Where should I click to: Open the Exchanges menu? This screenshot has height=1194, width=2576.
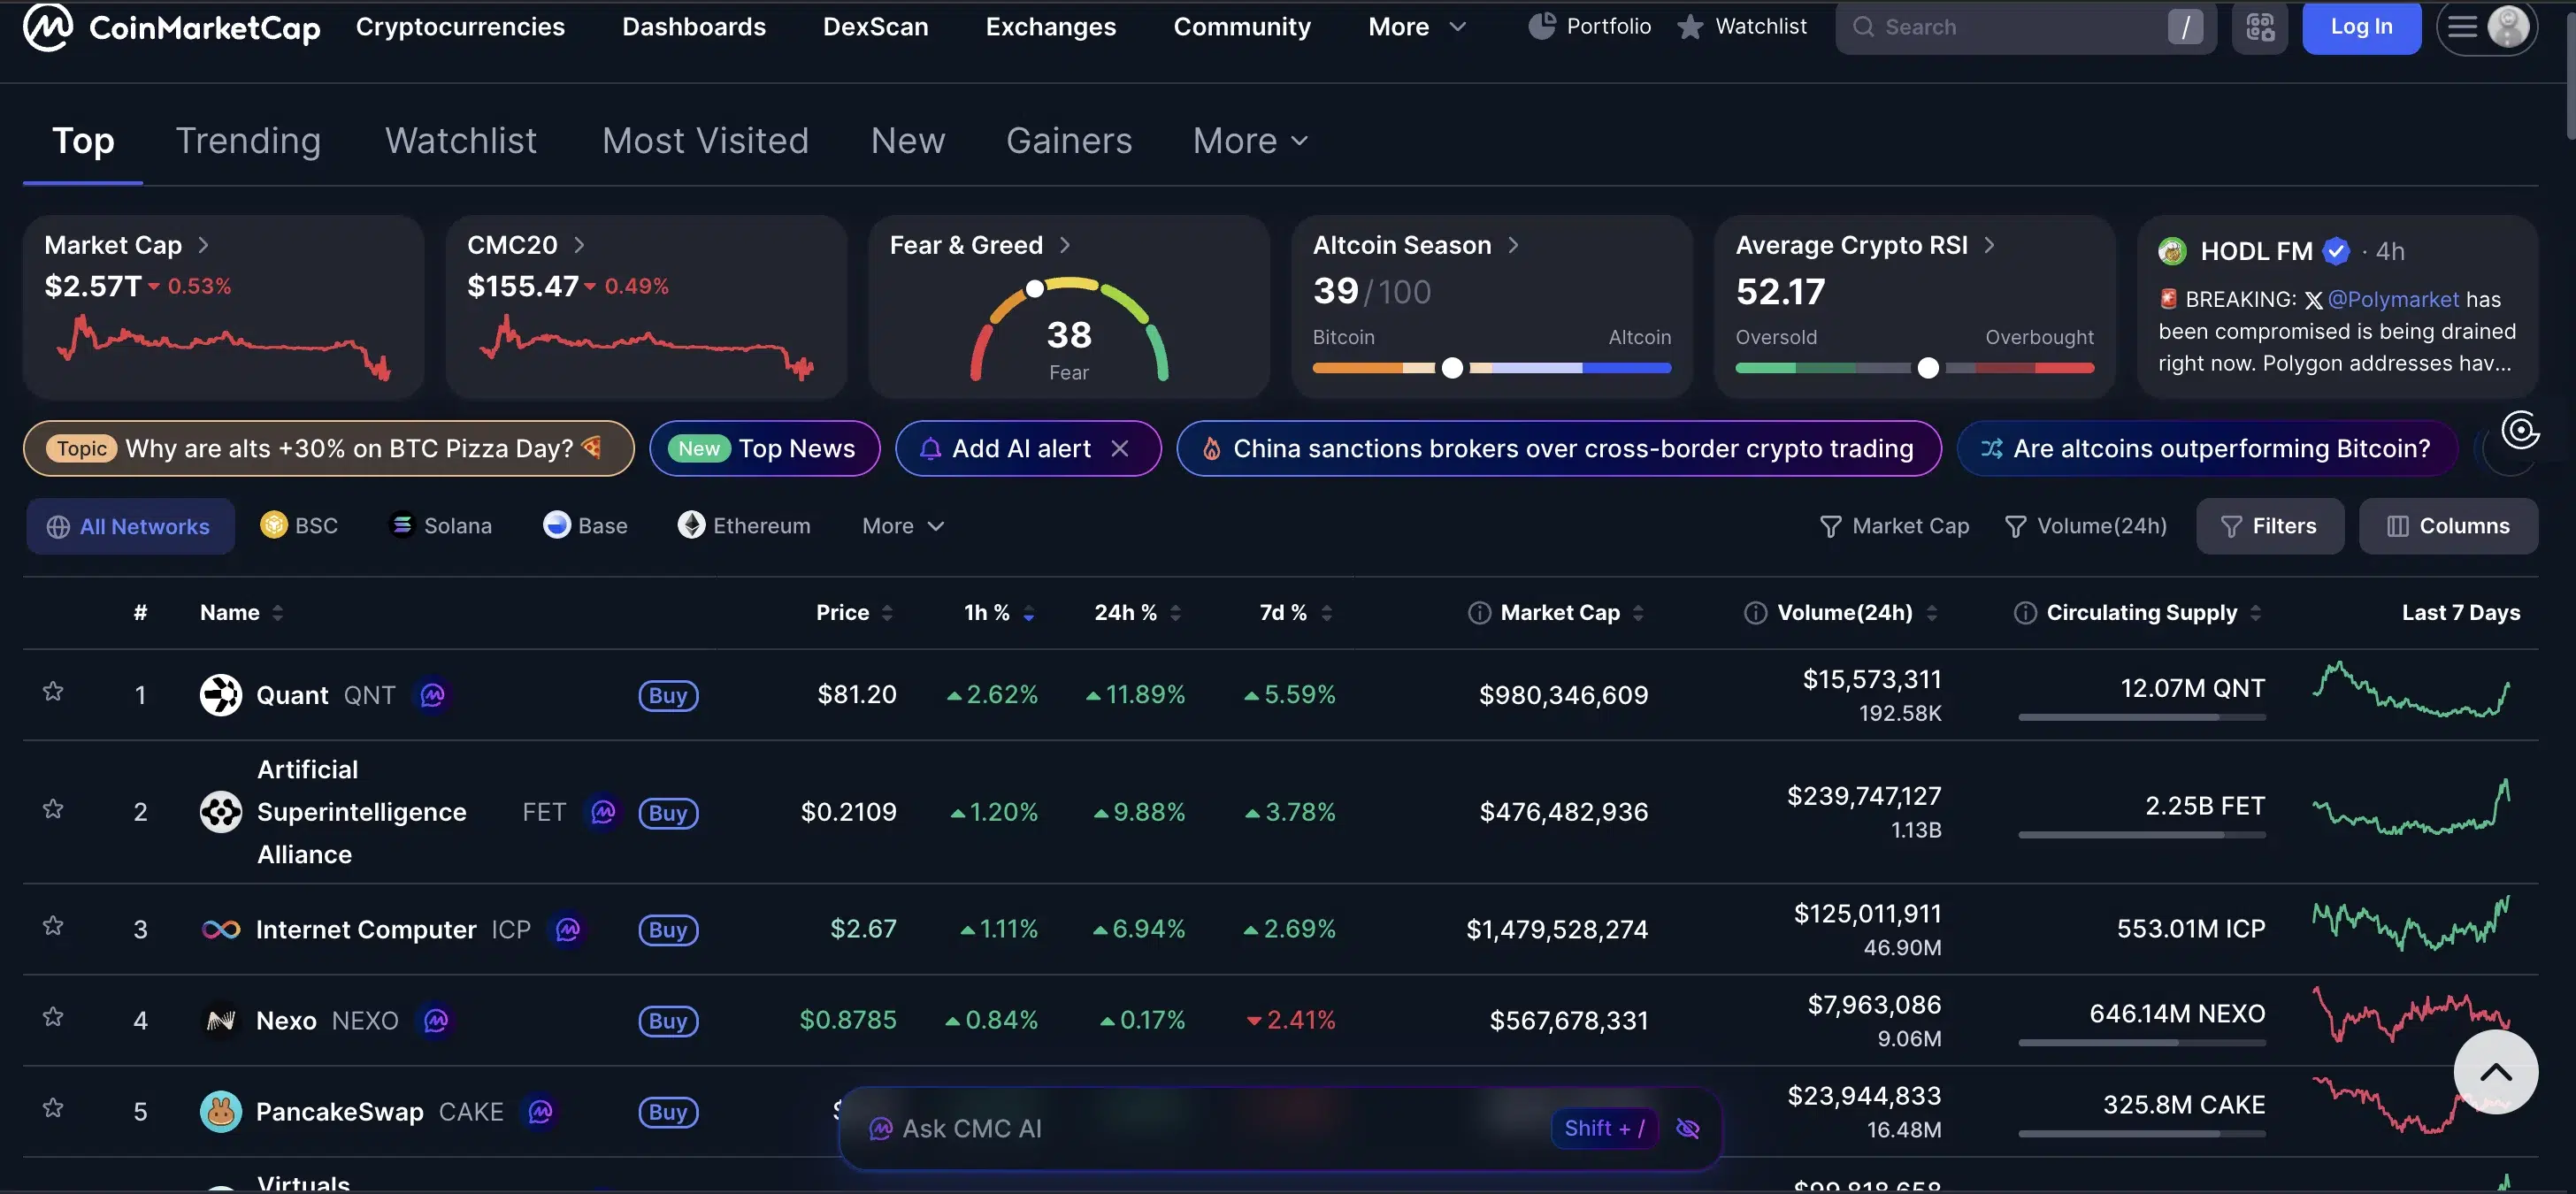tap(1050, 27)
